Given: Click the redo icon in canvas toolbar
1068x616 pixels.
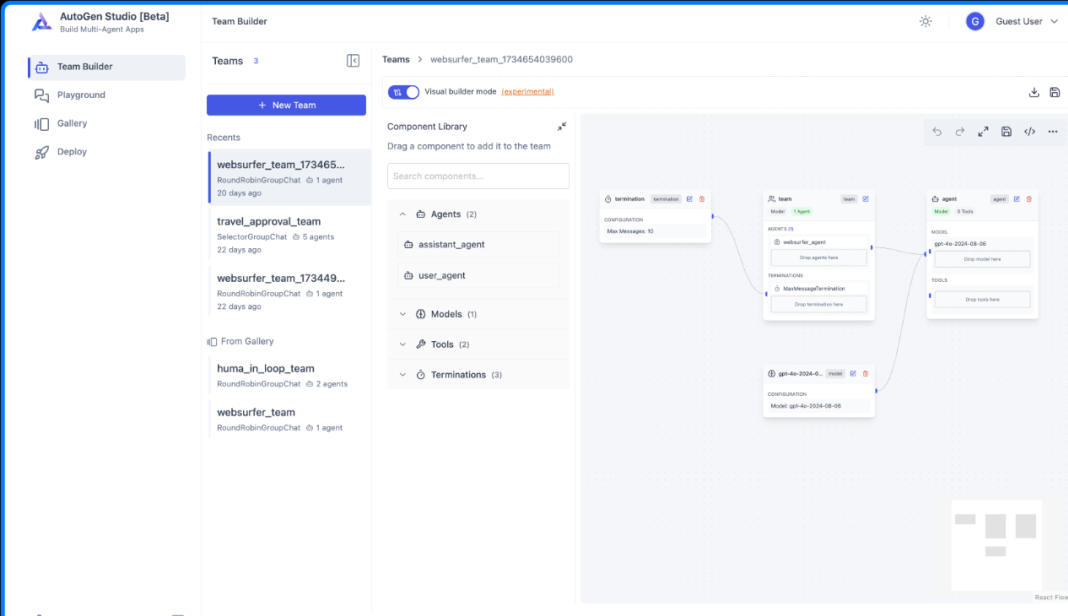Looking at the screenshot, I should click(x=960, y=132).
